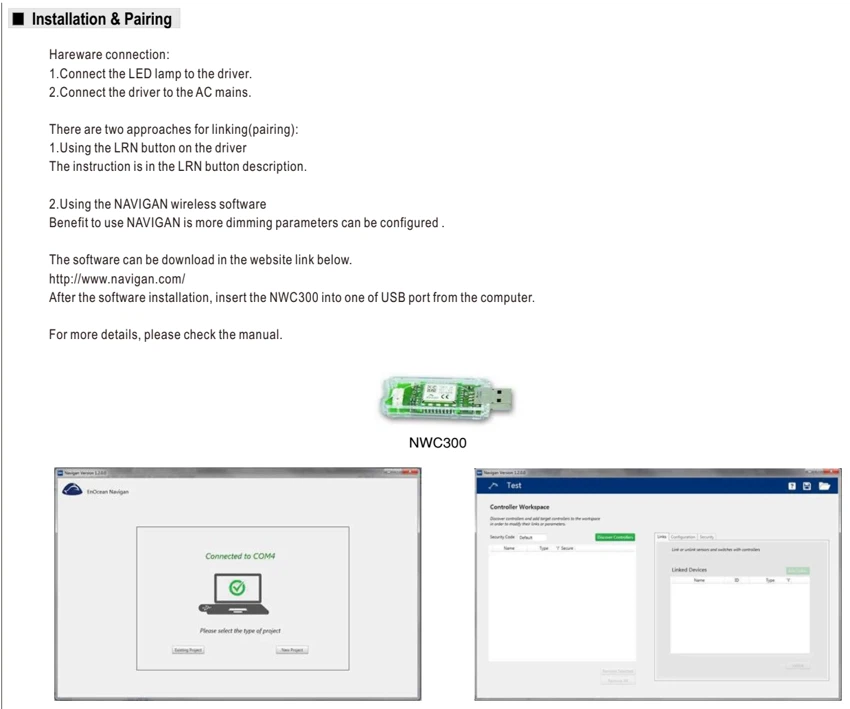The height and width of the screenshot is (709, 850).
Task: Click the Name column in the controller list
Action: (509, 549)
